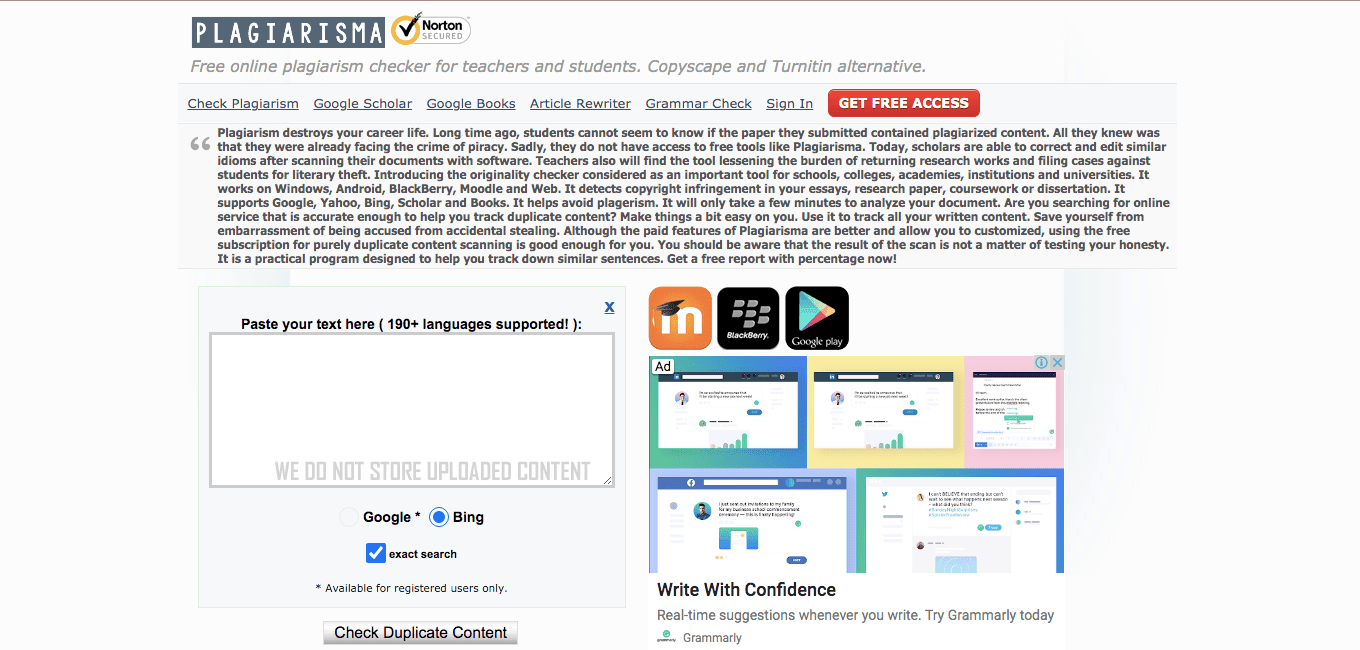Image resolution: width=1360 pixels, height=650 pixels.
Task: Click the Norton Secured badge
Action: coord(430,30)
